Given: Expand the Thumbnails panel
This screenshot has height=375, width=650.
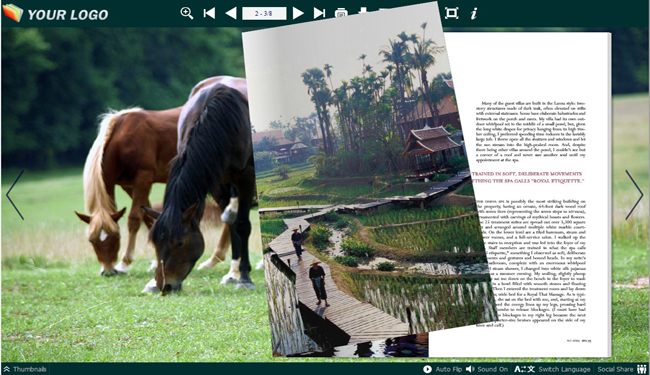Looking at the screenshot, I should (25, 369).
